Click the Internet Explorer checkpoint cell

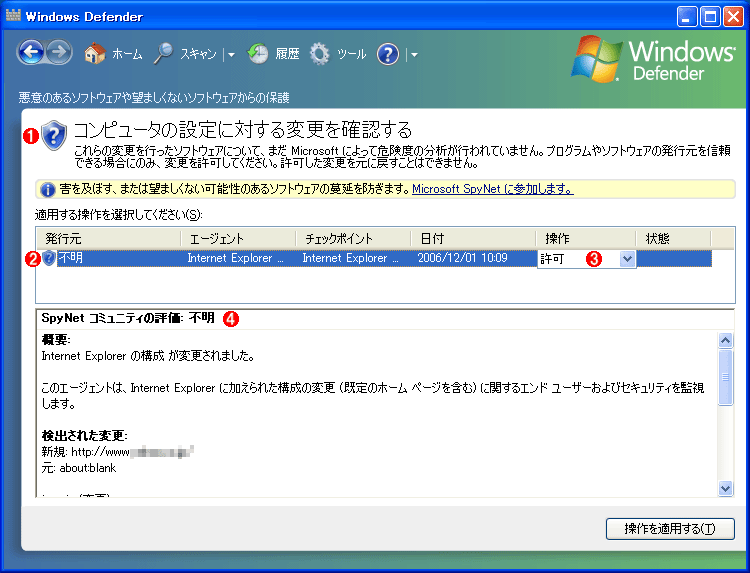click(350, 258)
